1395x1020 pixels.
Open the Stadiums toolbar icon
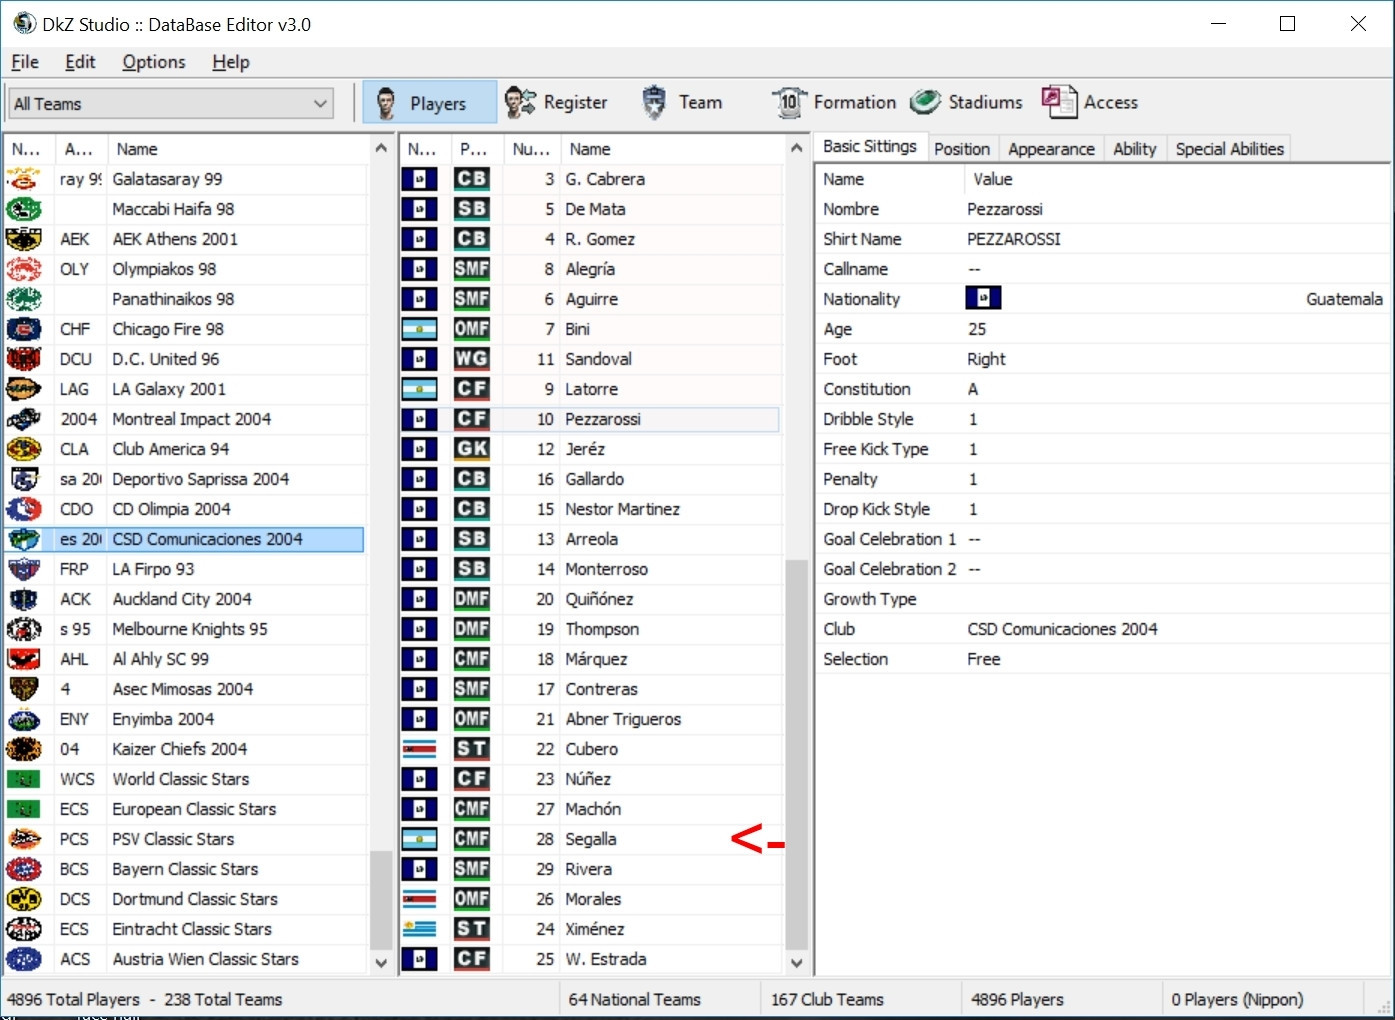tap(925, 102)
